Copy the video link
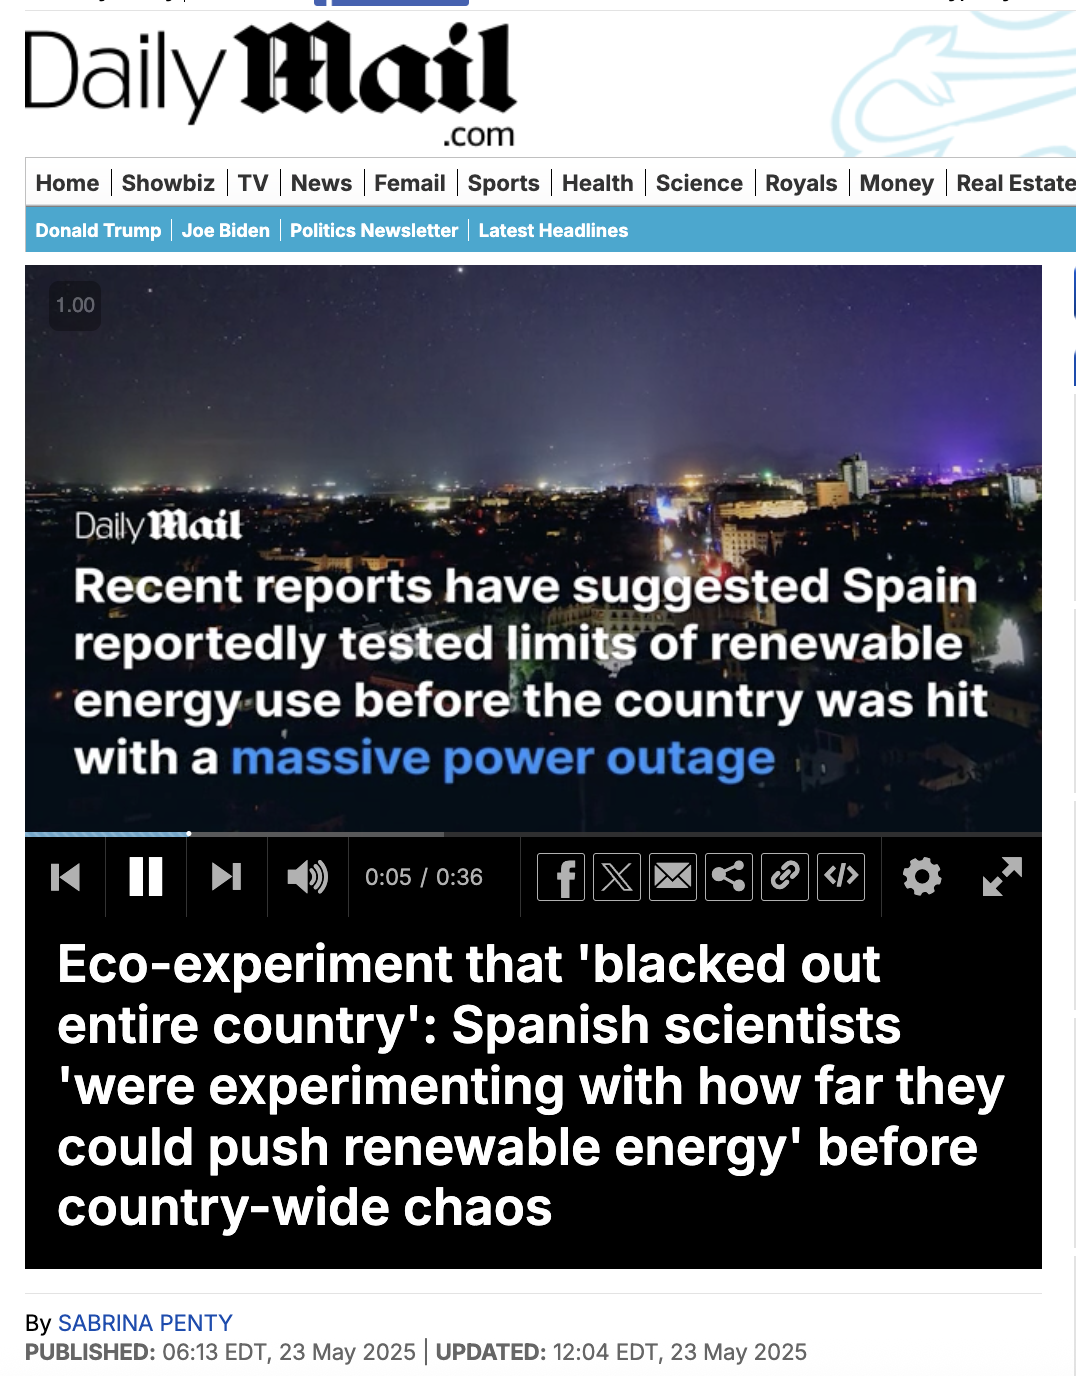1076x1376 pixels. point(785,878)
